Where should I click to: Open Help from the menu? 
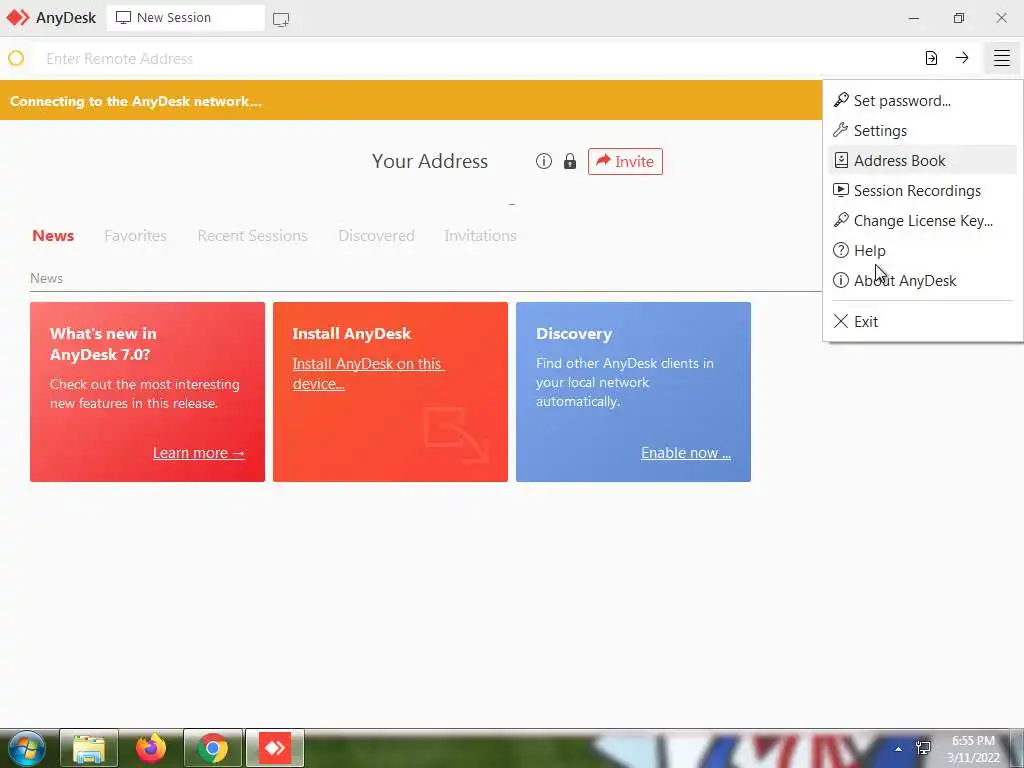coord(922,251)
